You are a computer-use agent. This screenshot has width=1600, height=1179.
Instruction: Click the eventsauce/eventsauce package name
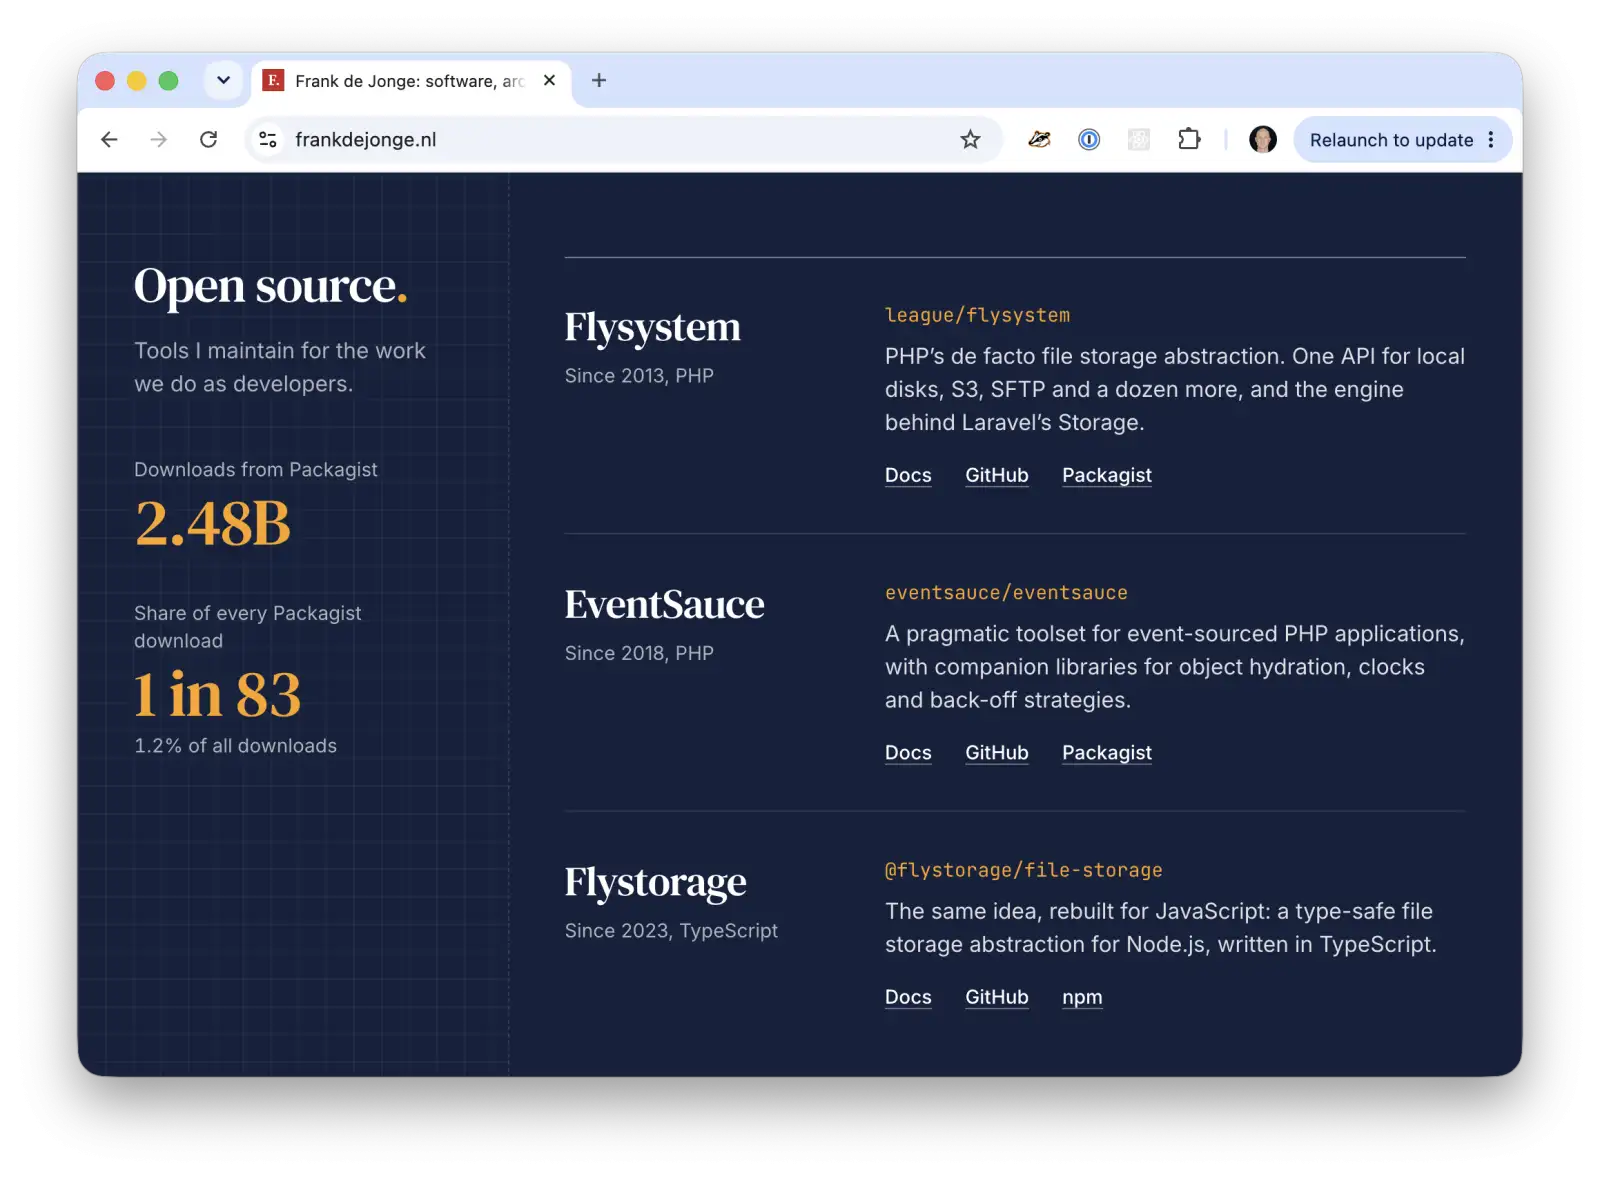pos(1006,593)
